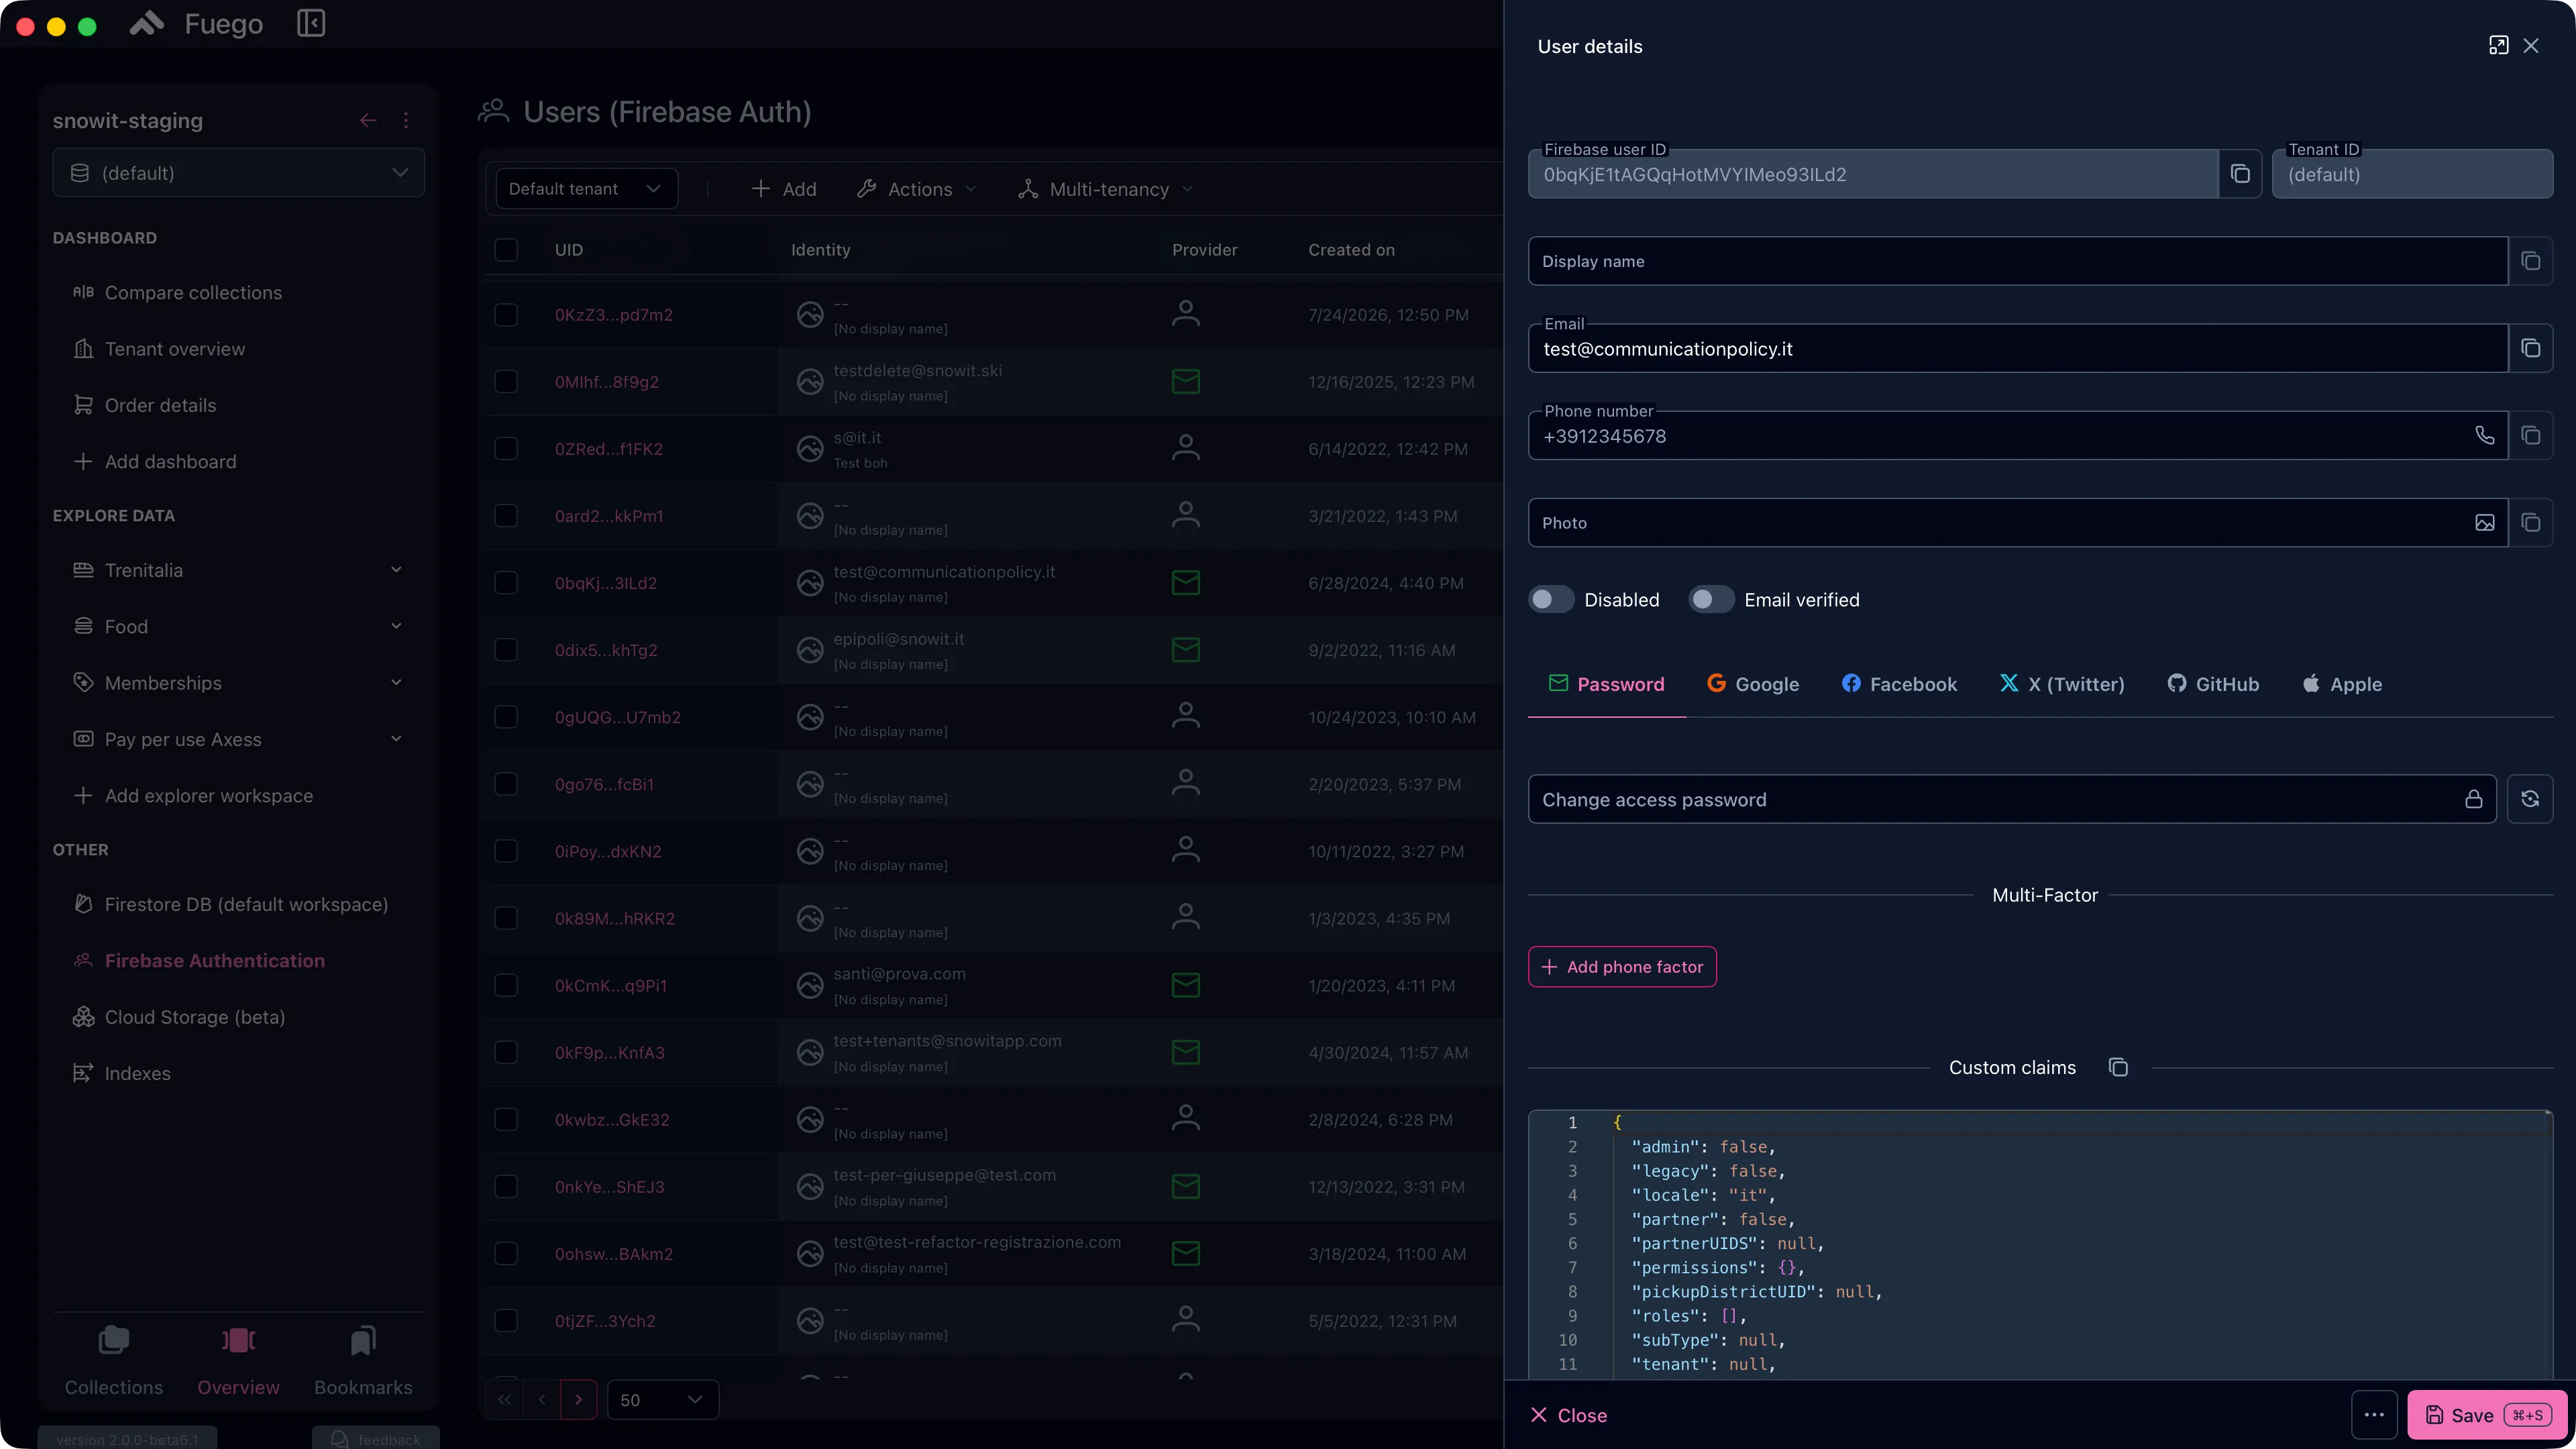Open Collections in the bottom navigation

point(114,1360)
